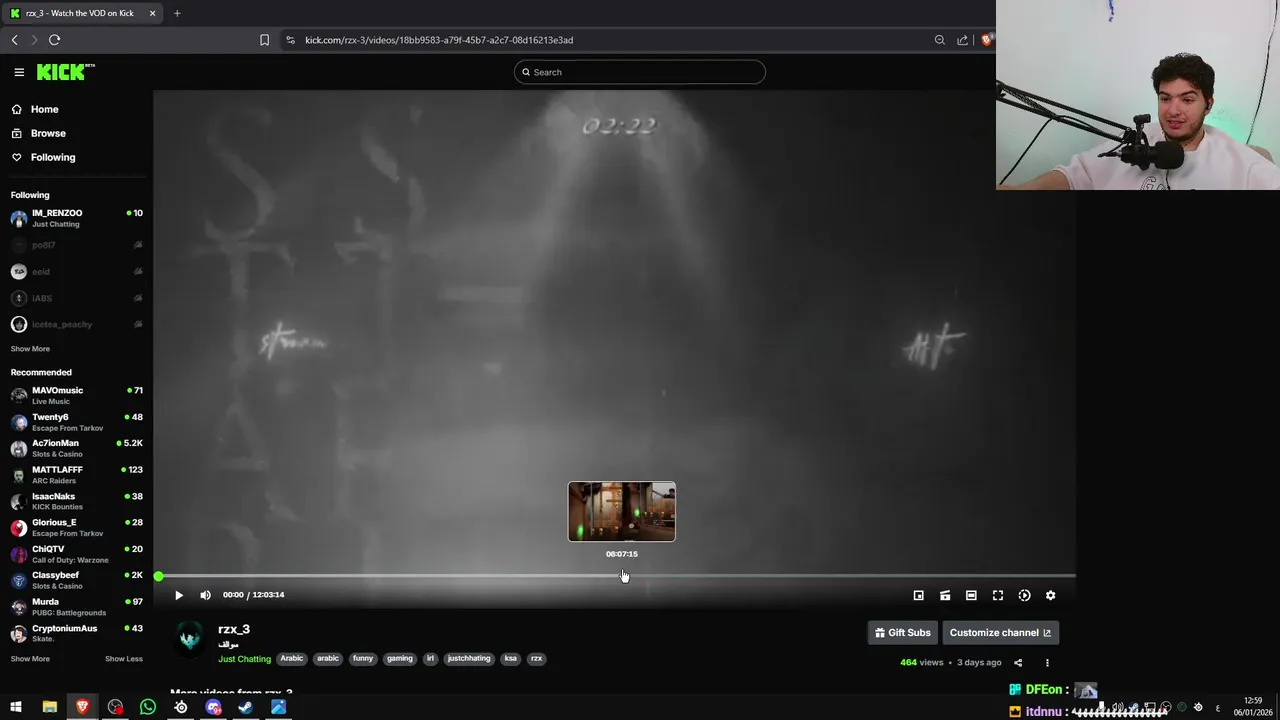This screenshot has height=720, width=1280.
Task: Select the irl tag
Action: pyautogui.click(x=431, y=658)
